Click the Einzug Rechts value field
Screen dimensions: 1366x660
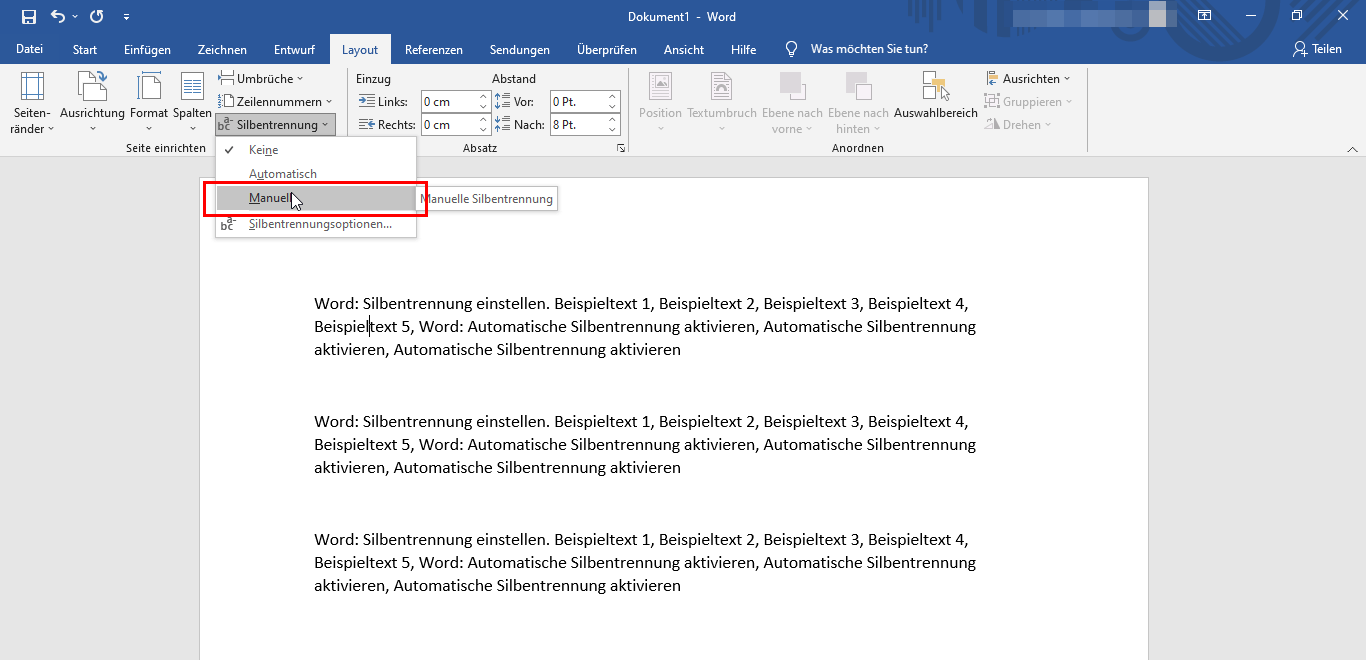click(448, 125)
